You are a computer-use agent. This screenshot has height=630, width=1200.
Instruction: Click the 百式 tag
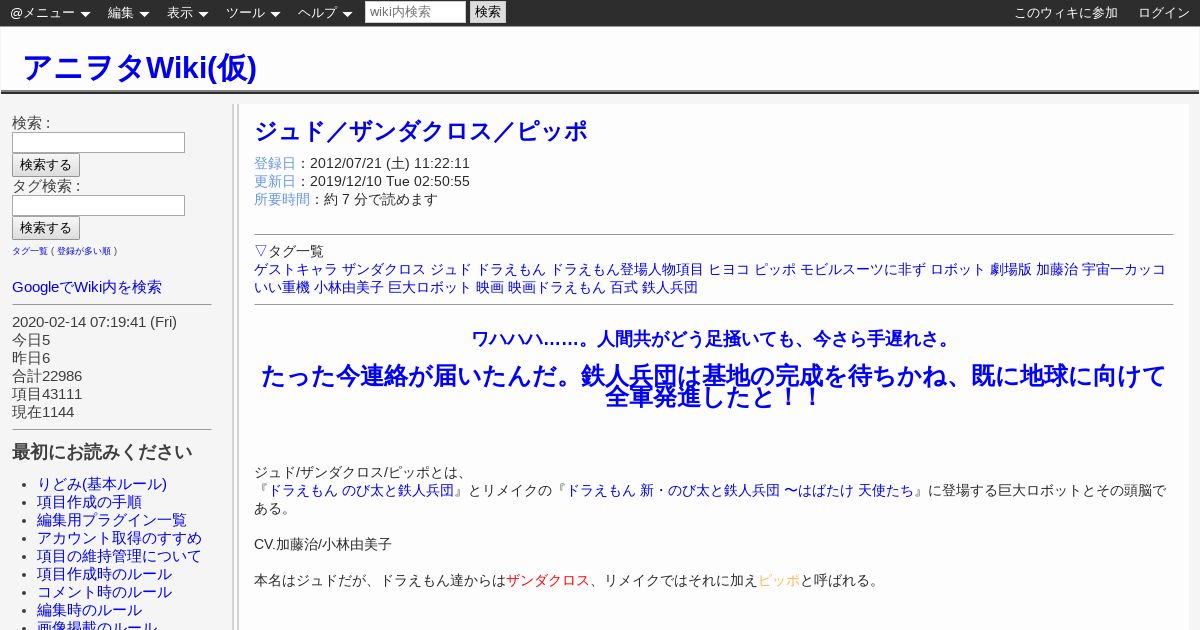[x=624, y=287]
